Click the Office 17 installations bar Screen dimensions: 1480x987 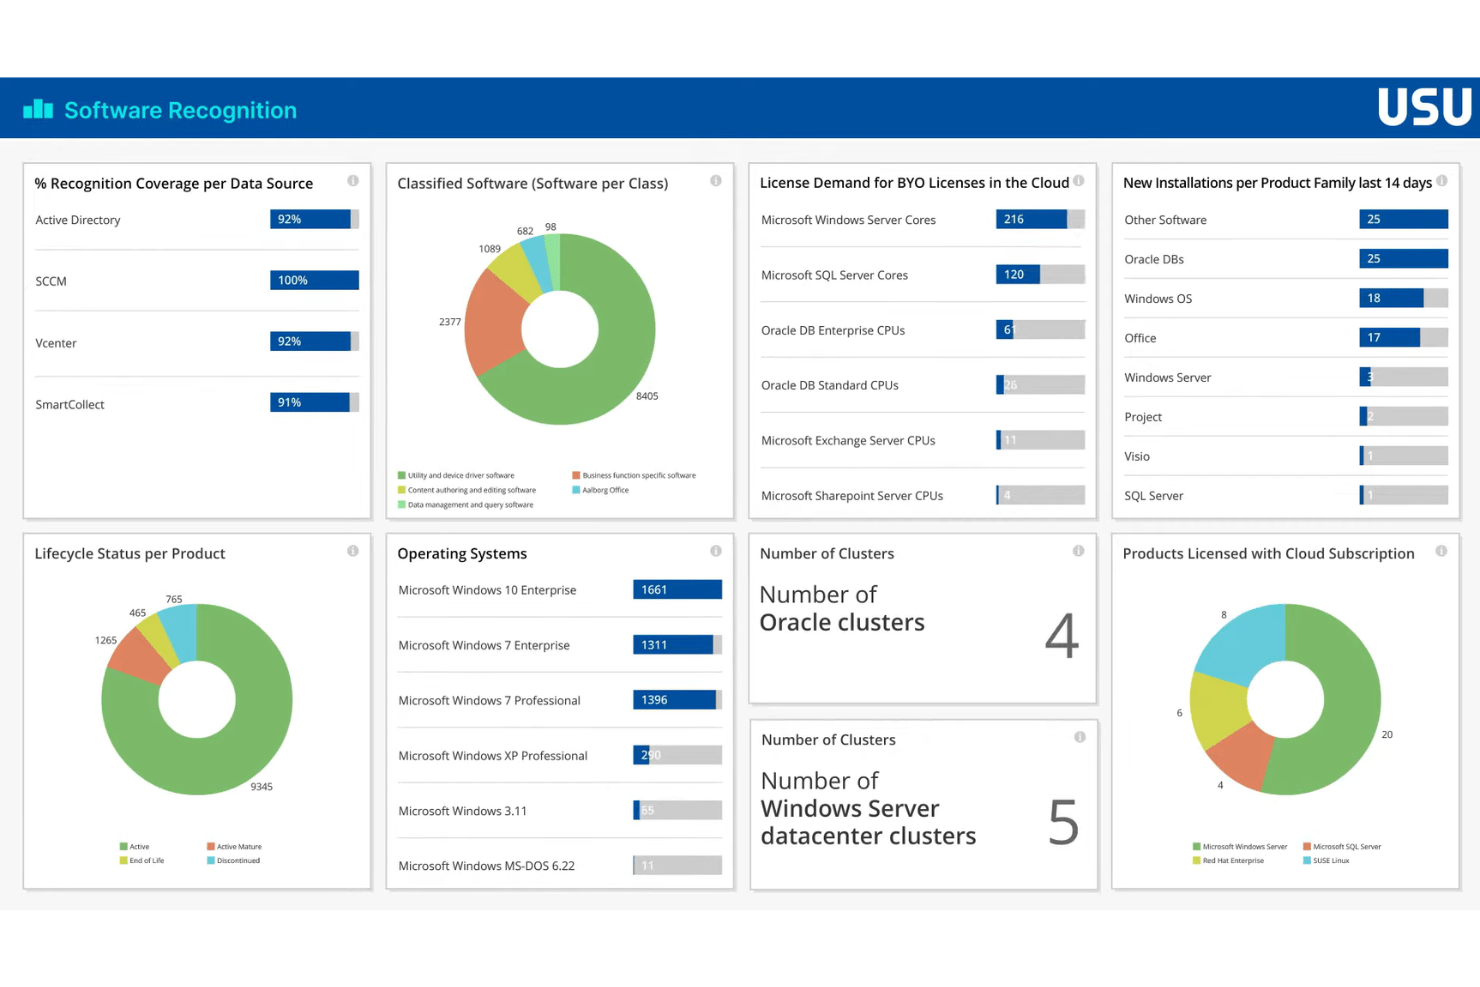(x=1404, y=337)
